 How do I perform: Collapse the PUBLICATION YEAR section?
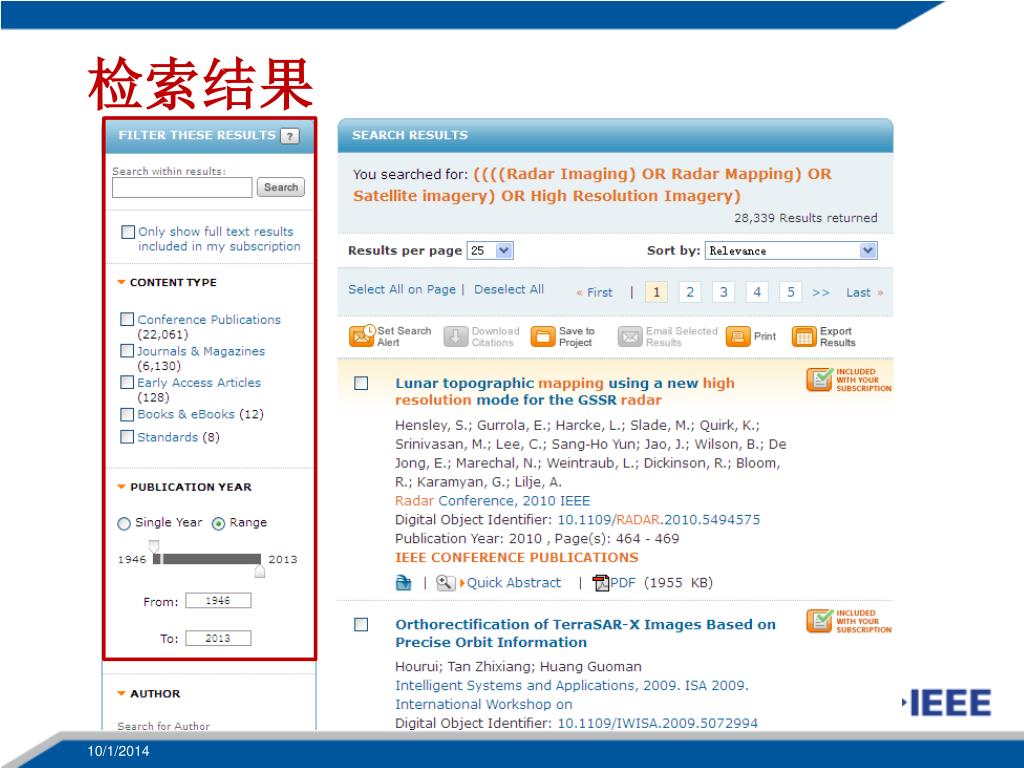pyautogui.click(x=121, y=487)
